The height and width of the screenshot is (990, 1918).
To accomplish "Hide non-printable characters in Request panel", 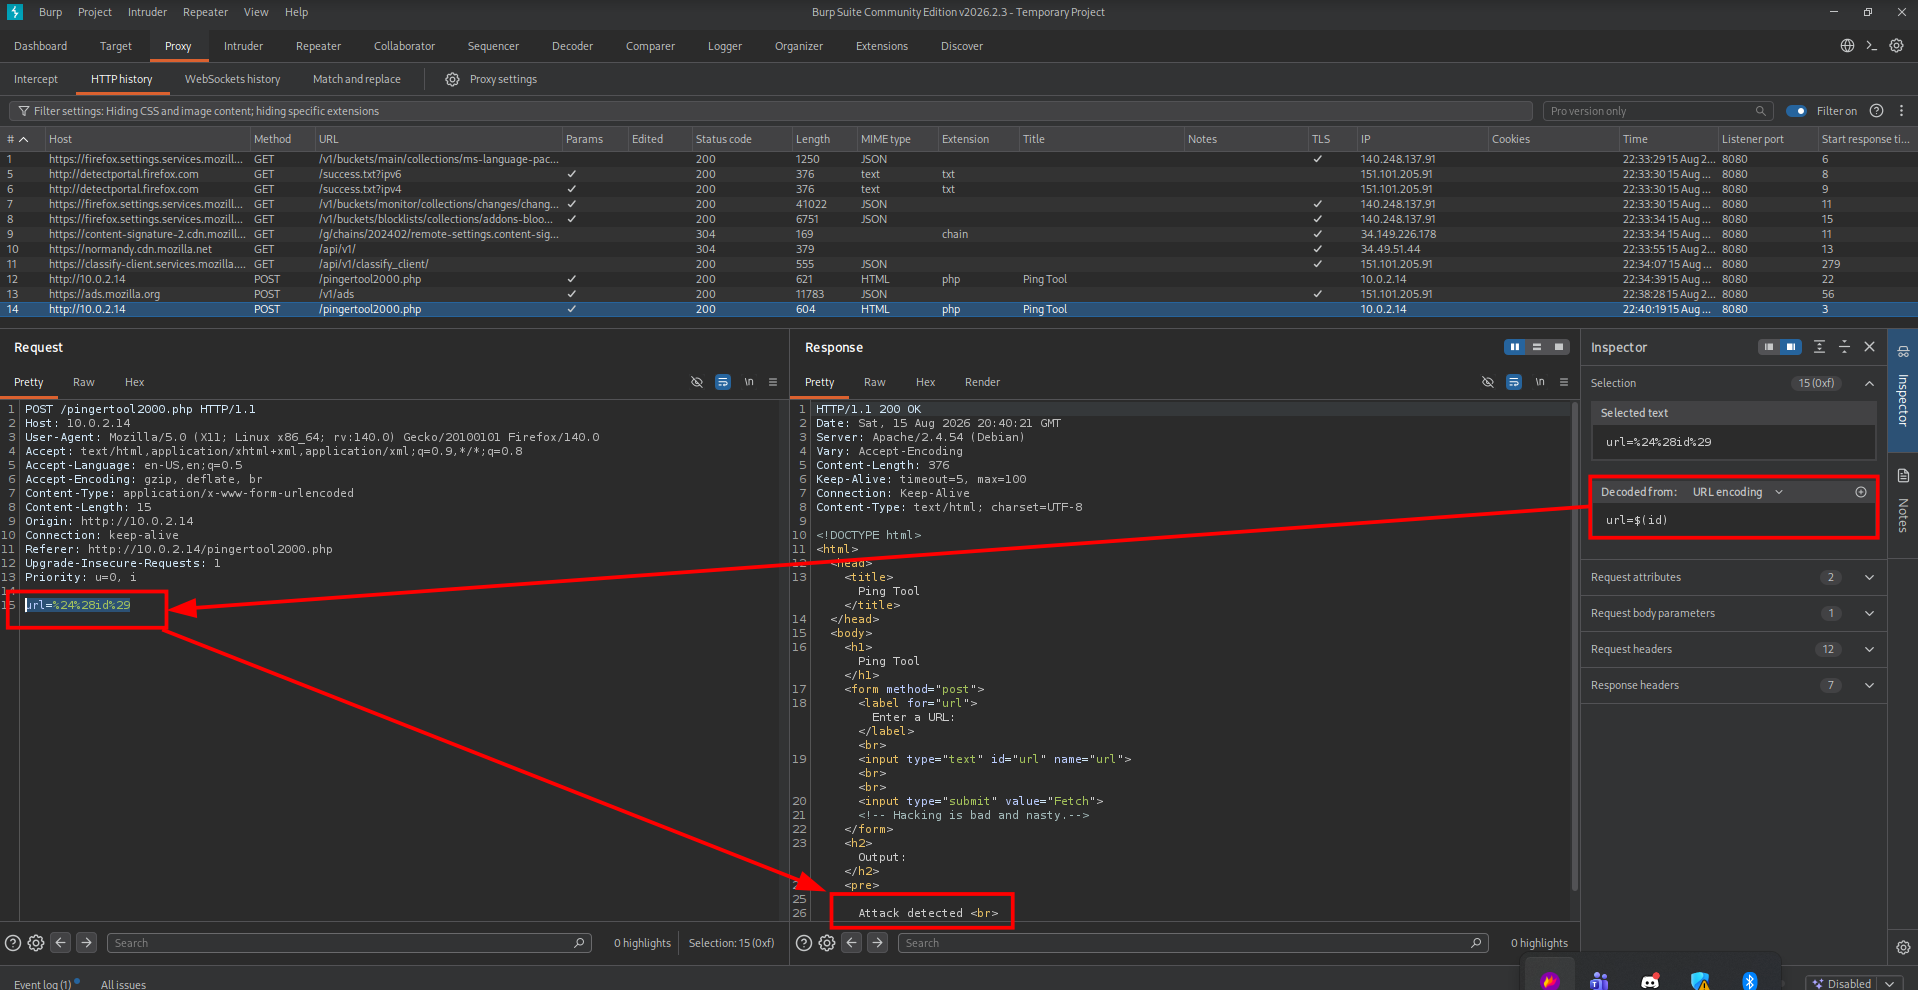I will pos(697,382).
